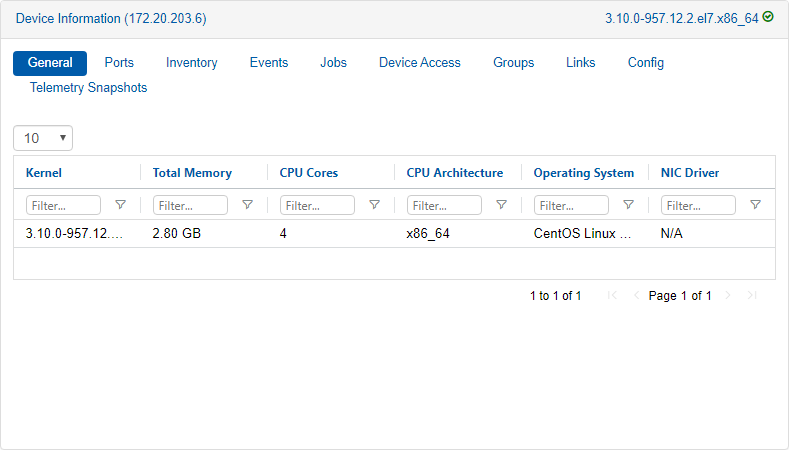Screen dimensions: 789x450
Task: Go to the first page arrow
Action: click(x=612, y=296)
